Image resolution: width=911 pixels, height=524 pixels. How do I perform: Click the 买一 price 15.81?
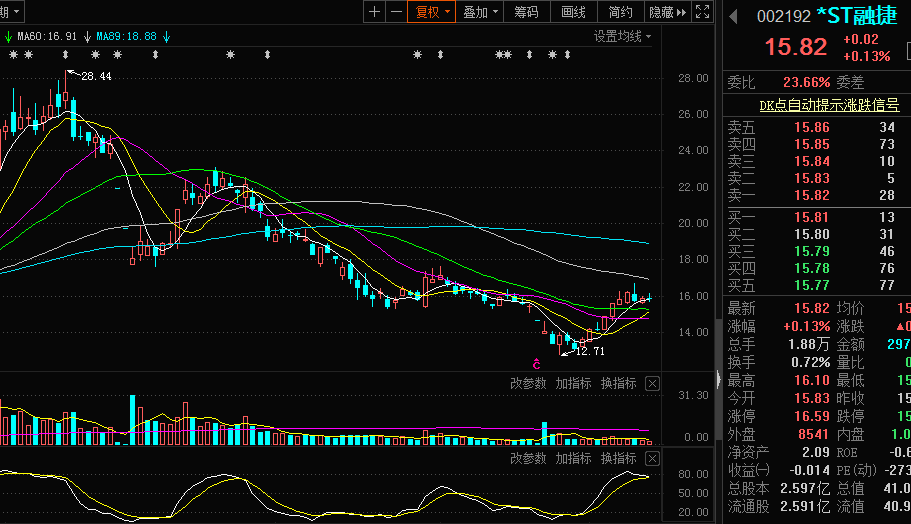(x=812, y=217)
